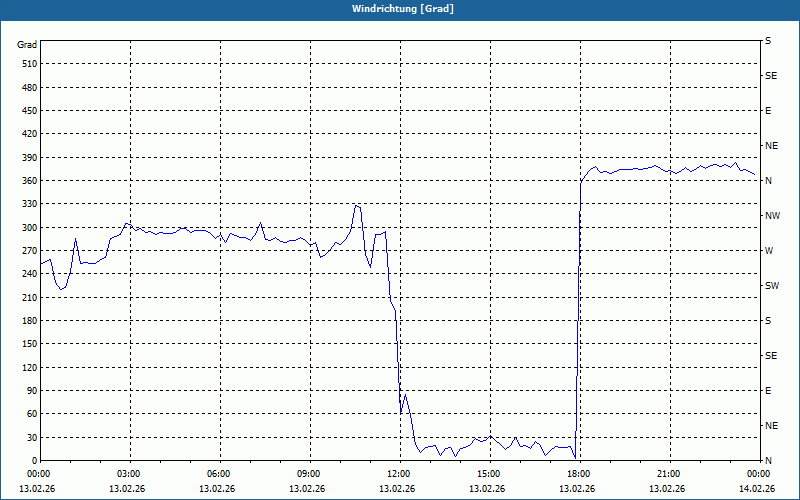Click the W compass label
Viewport: 800px width, 500px height.
[x=769, y=251]
